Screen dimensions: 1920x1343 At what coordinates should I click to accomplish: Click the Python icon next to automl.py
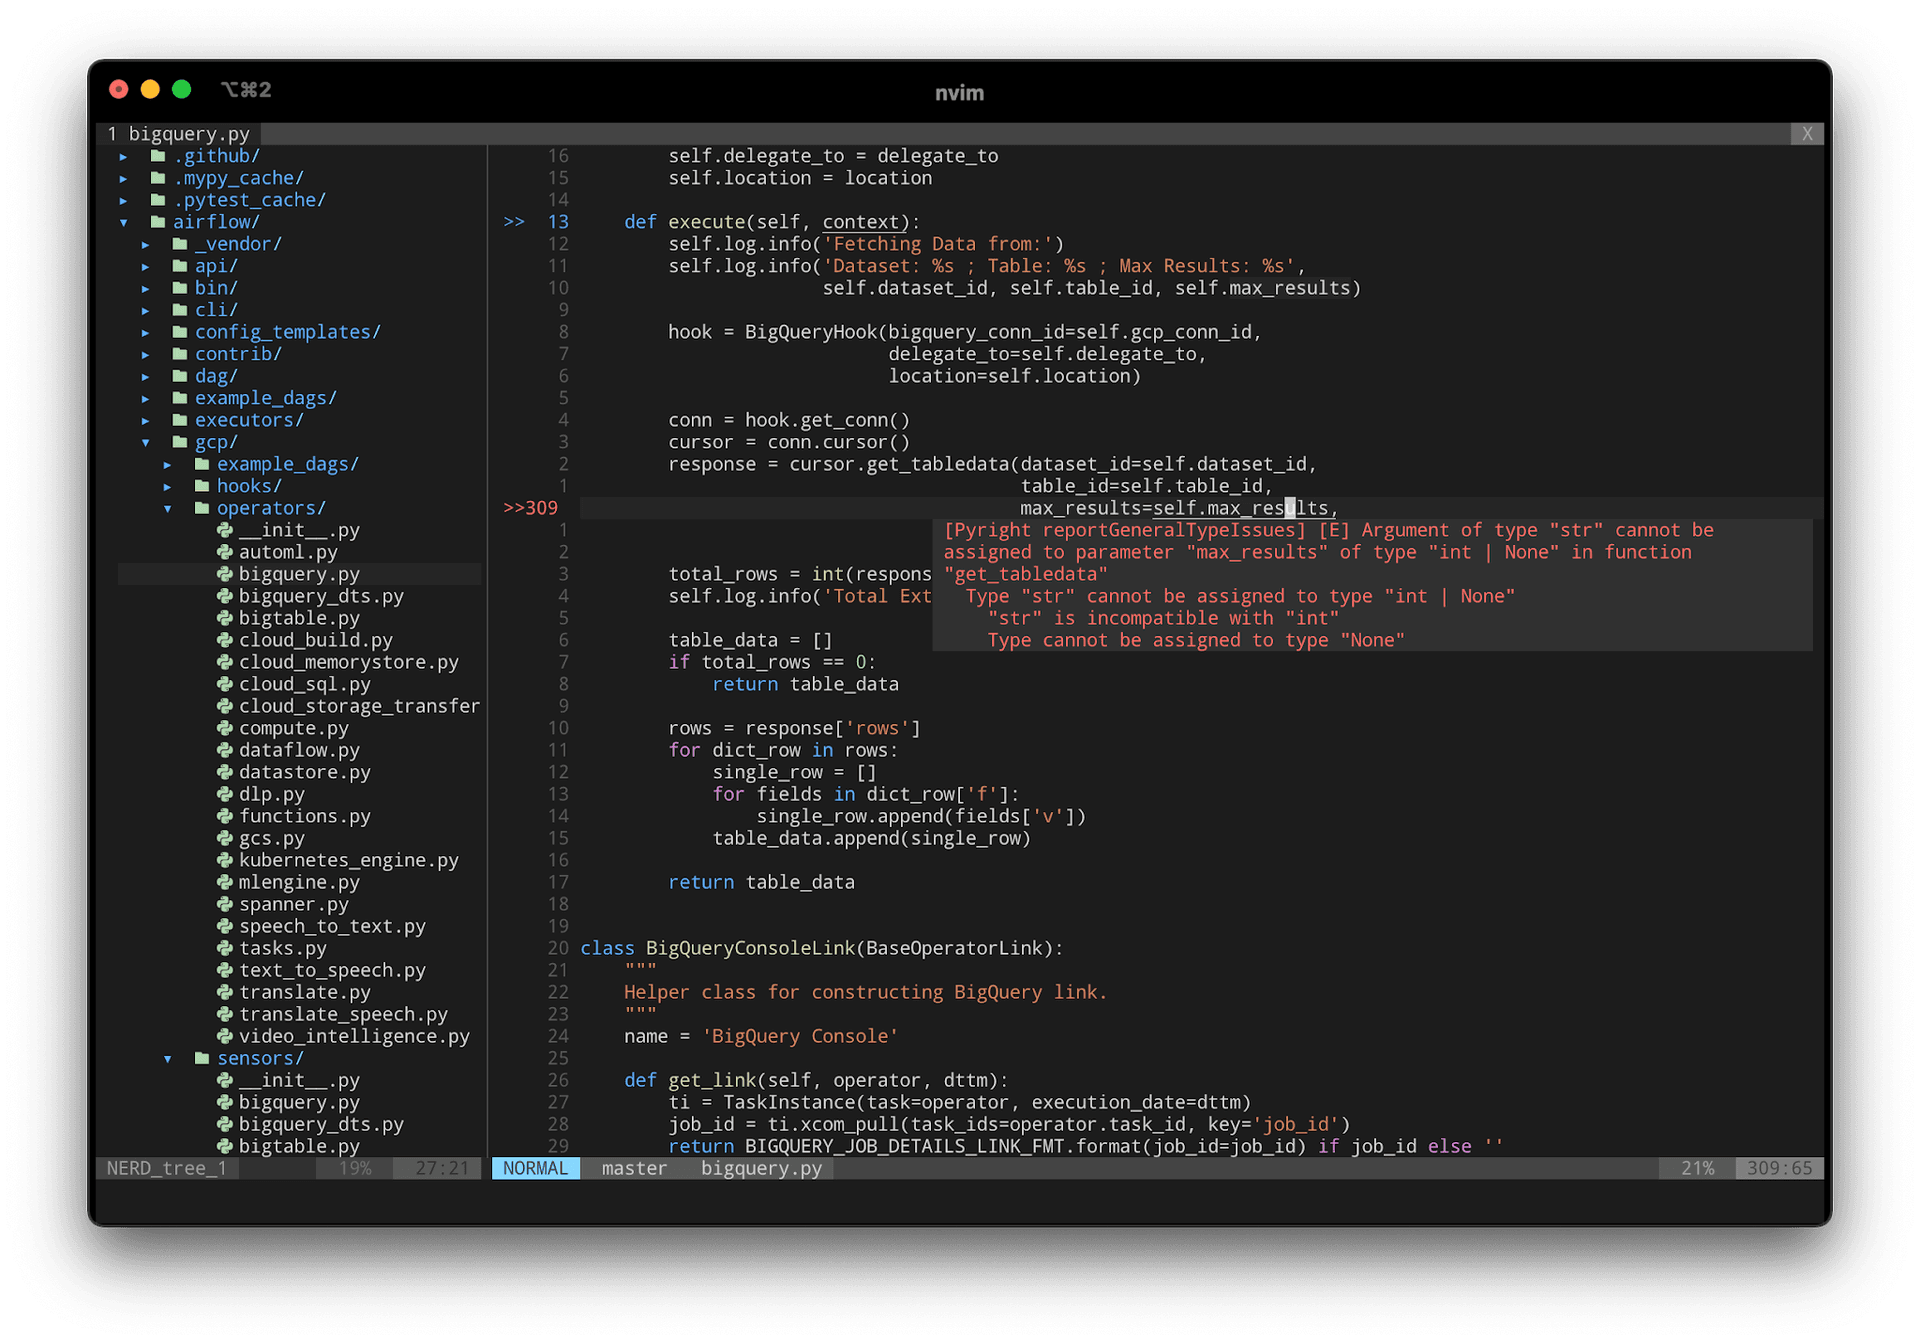point(225,551)
